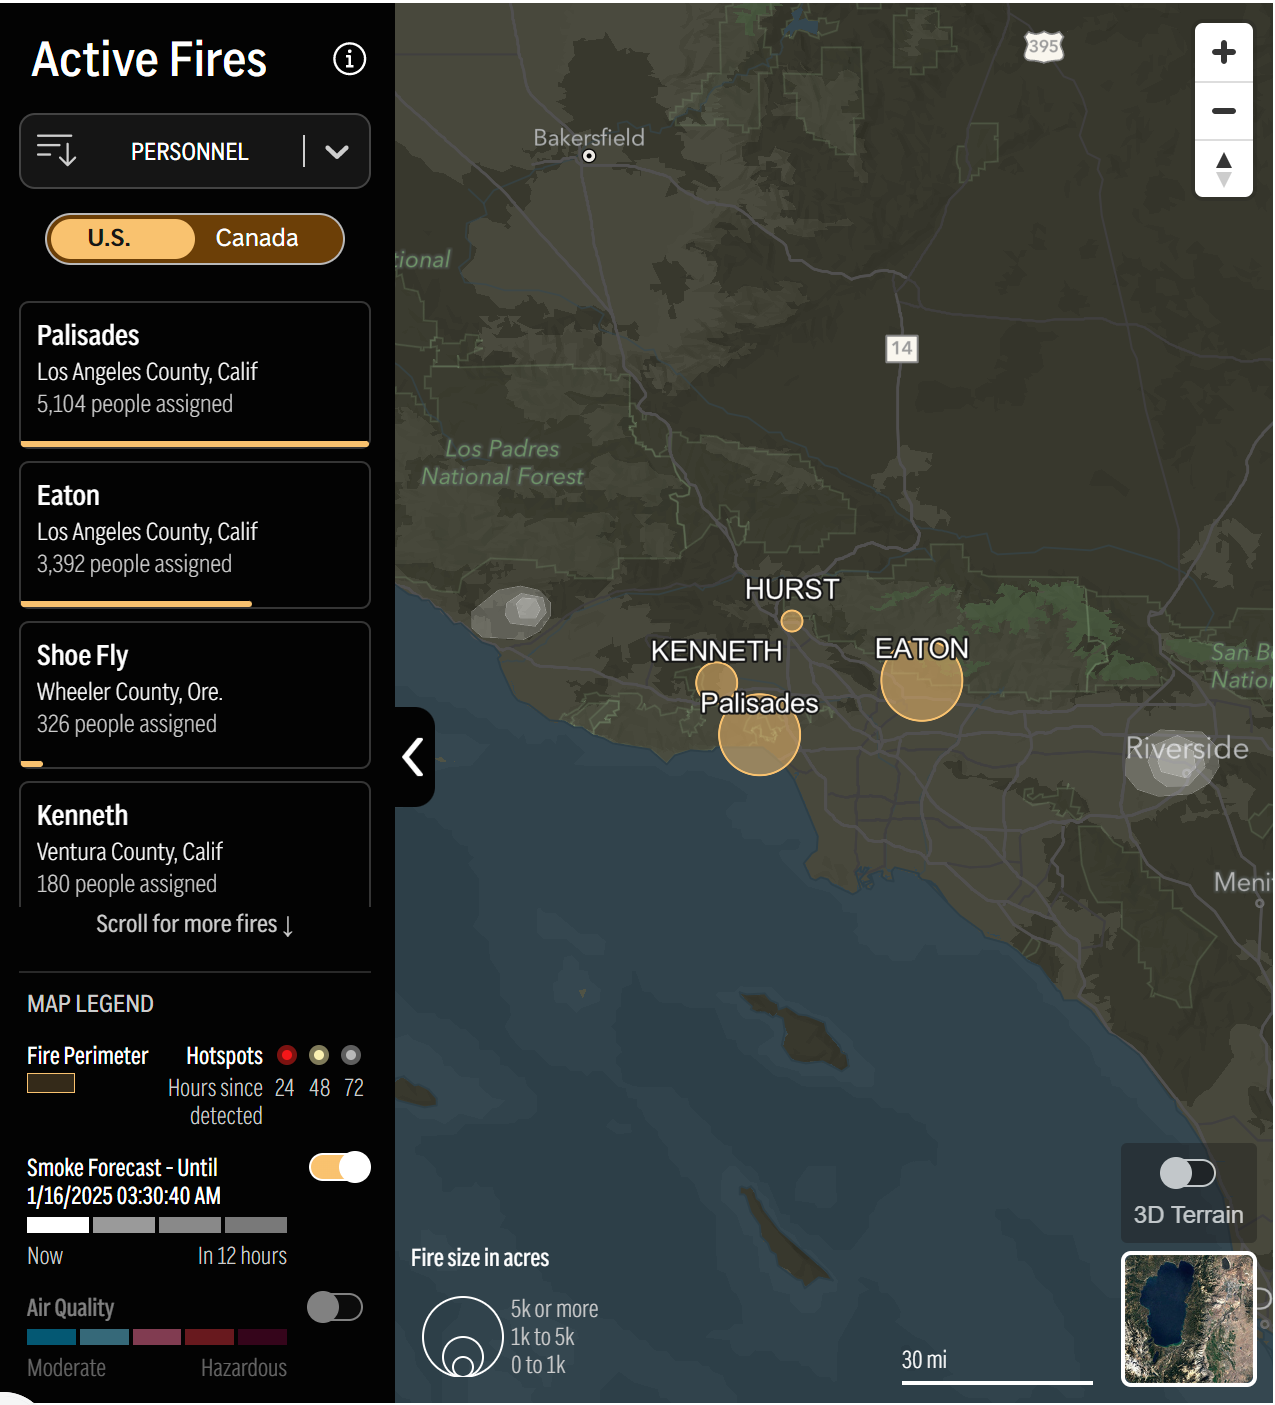Enable the 3D Terrain switch
The height and width of the screenshot is (1405, 1275).
click(1187, 1173)
